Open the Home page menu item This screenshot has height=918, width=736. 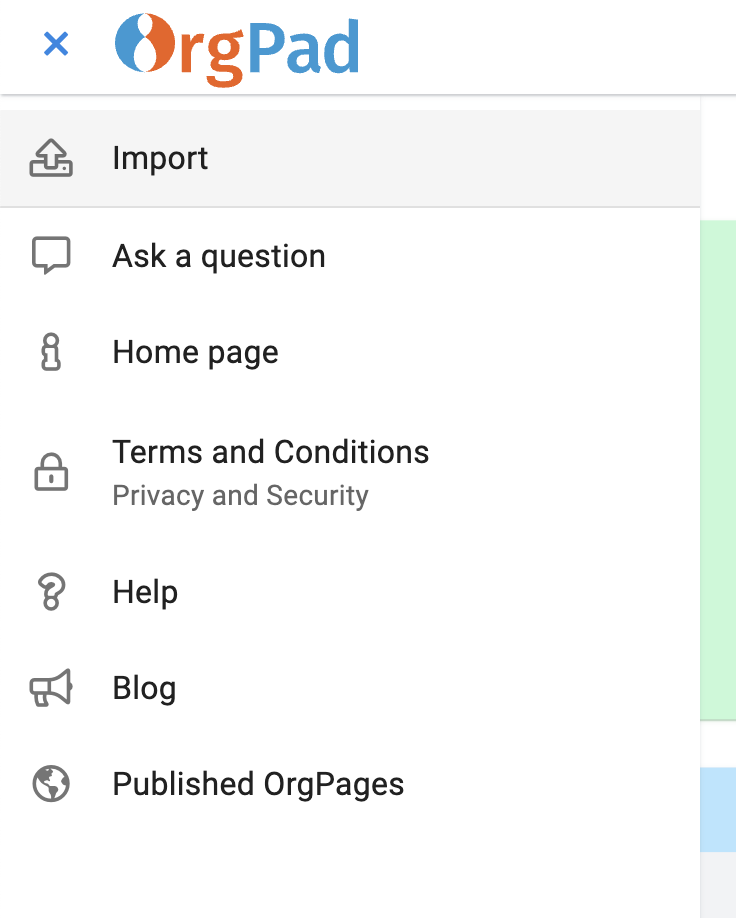195,351
